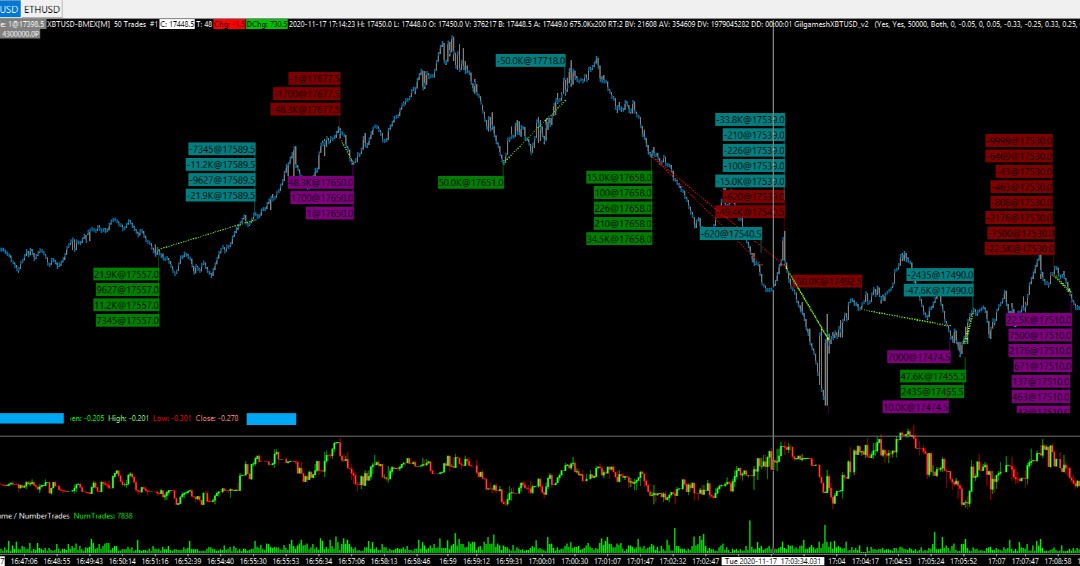
Task: Click the magenta 7500@17510.0 fill label
Action: pos(1040,335)
